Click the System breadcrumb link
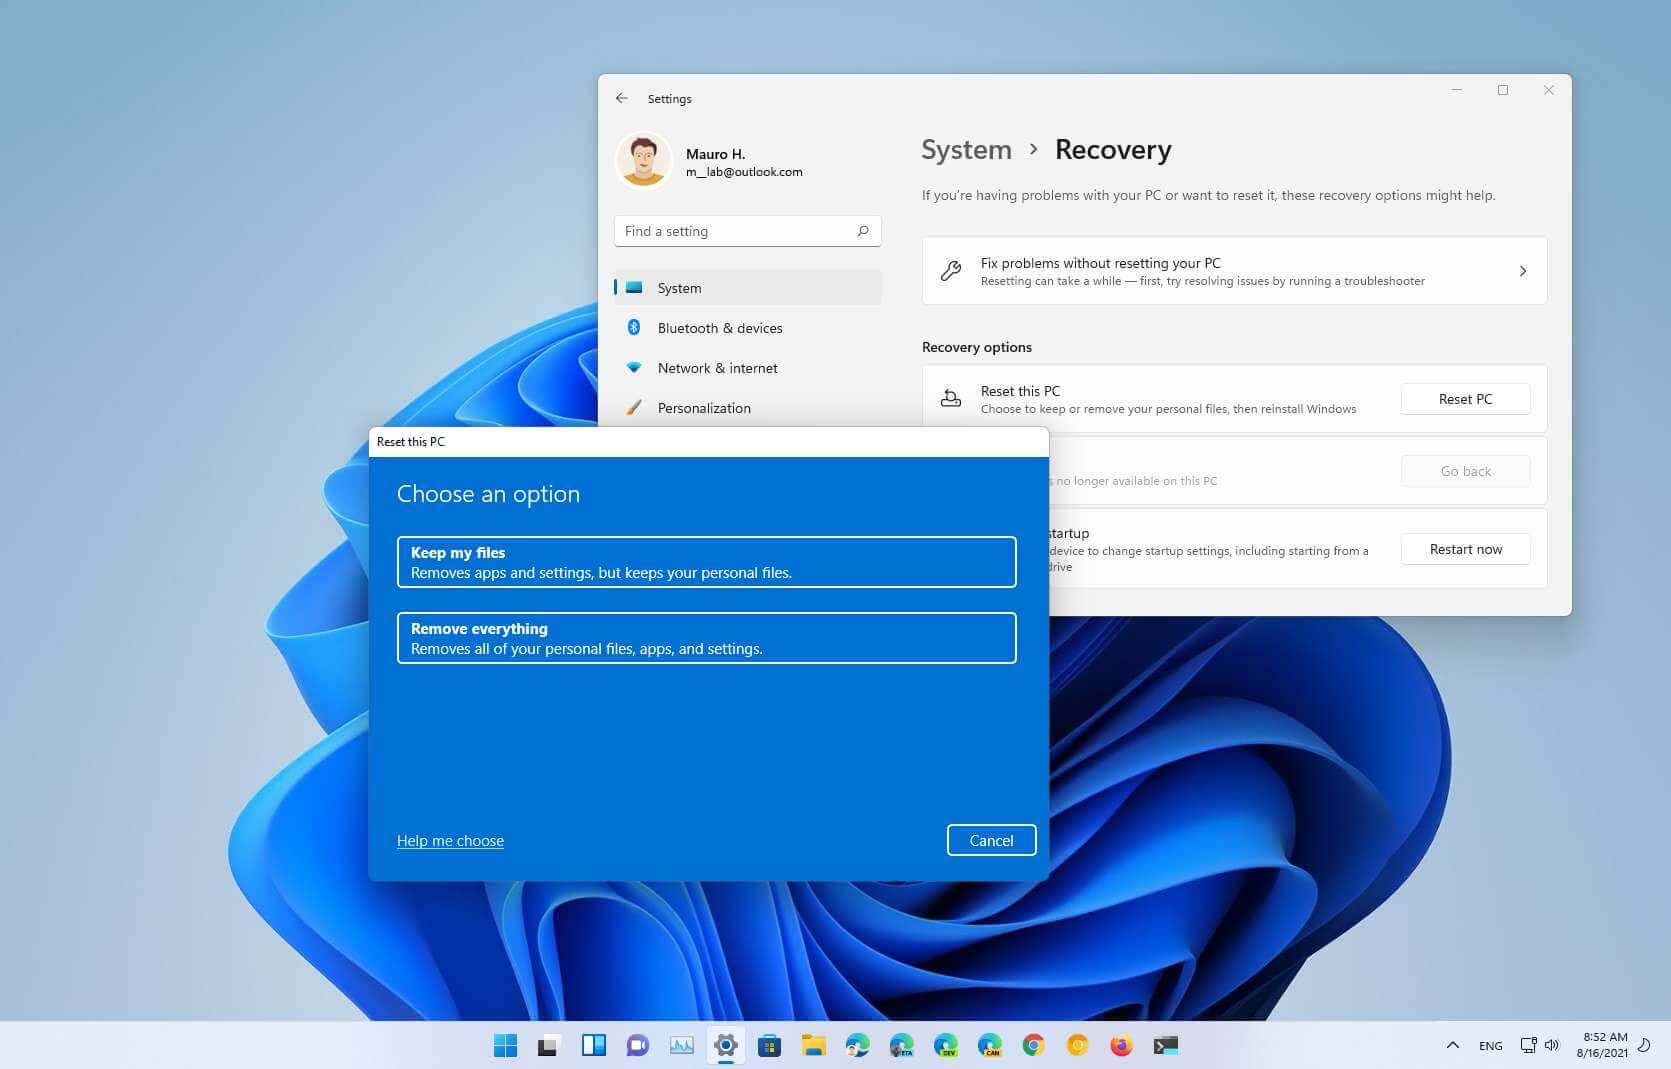Screen dimensions: 1671x1069 coord(966,150)
